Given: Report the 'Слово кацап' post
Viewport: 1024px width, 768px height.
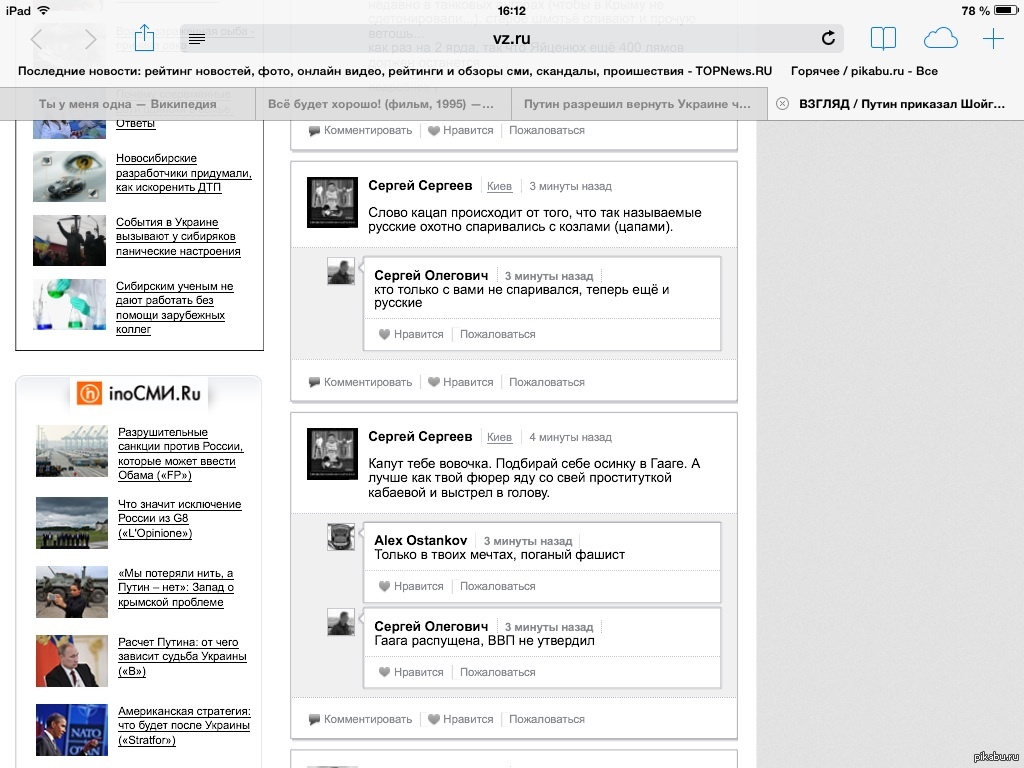Looking at the screenshot, I should 547,382.
